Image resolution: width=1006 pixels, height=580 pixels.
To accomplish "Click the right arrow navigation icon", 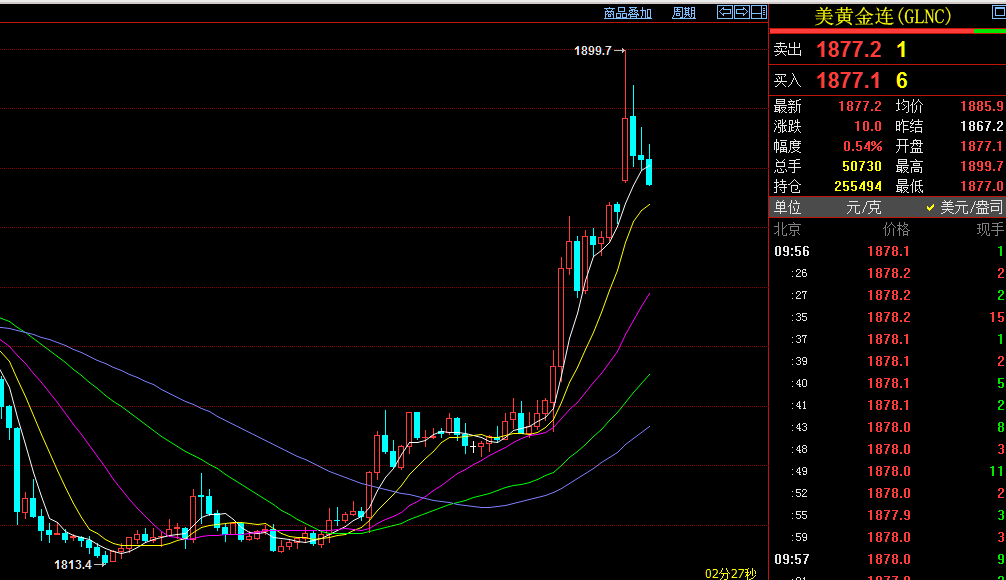I will (742, 12).
